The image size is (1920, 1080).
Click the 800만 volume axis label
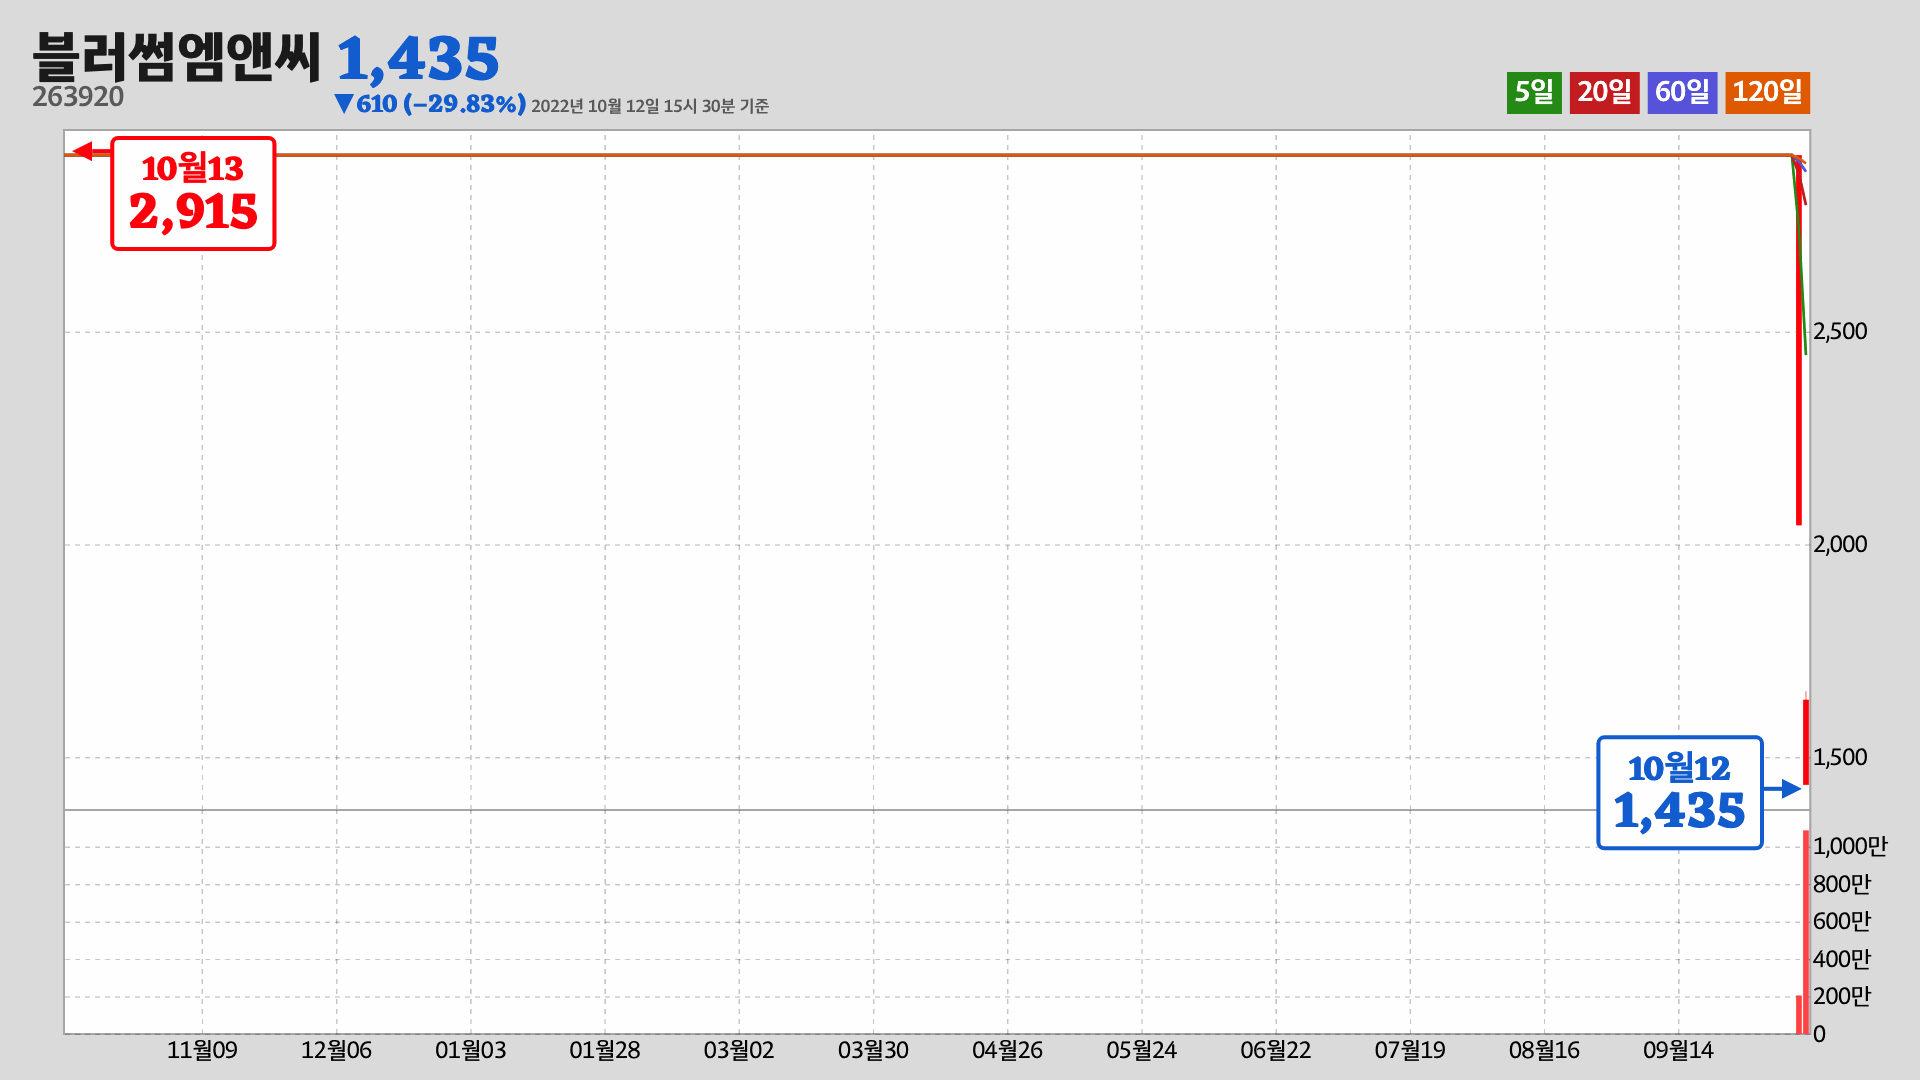click(1842, 885)
